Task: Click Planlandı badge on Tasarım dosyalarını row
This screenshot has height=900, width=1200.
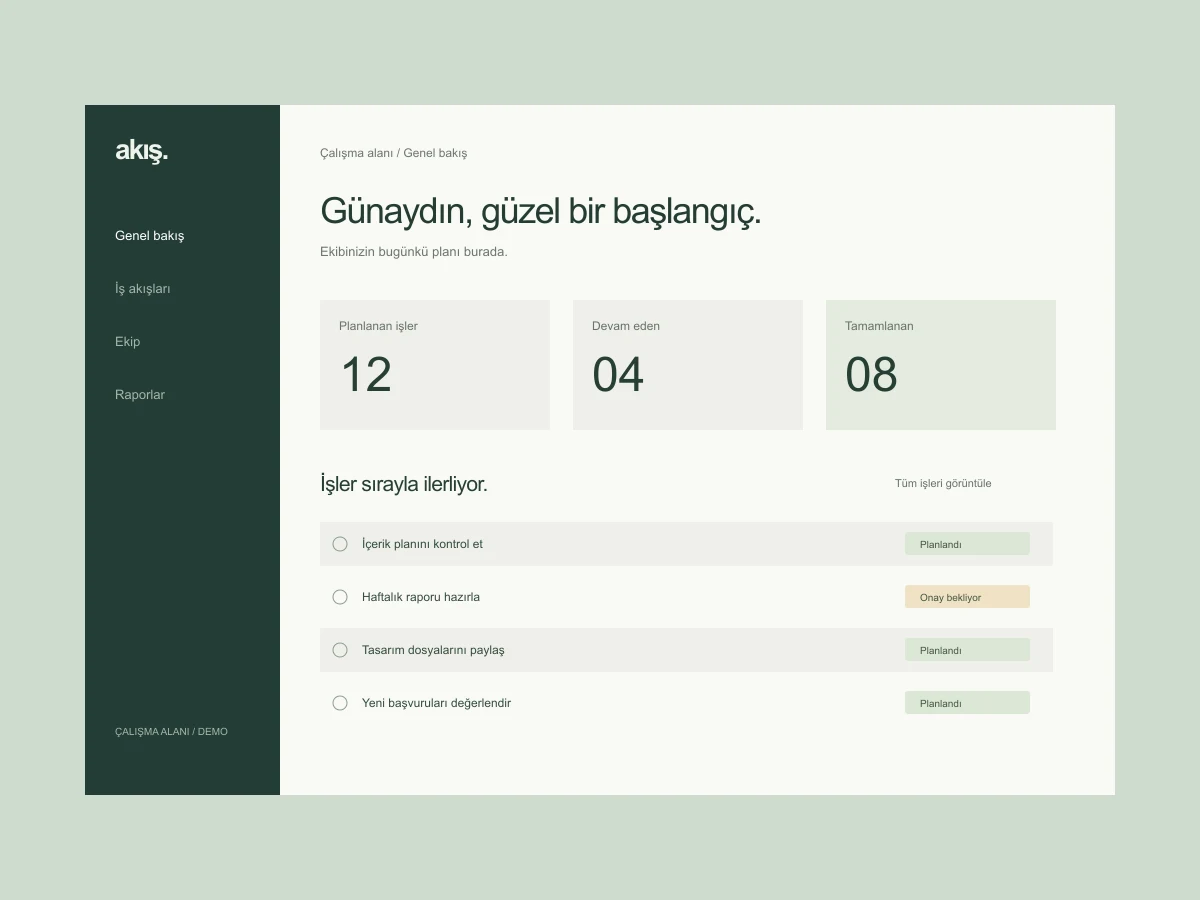Action: [967, 650]
